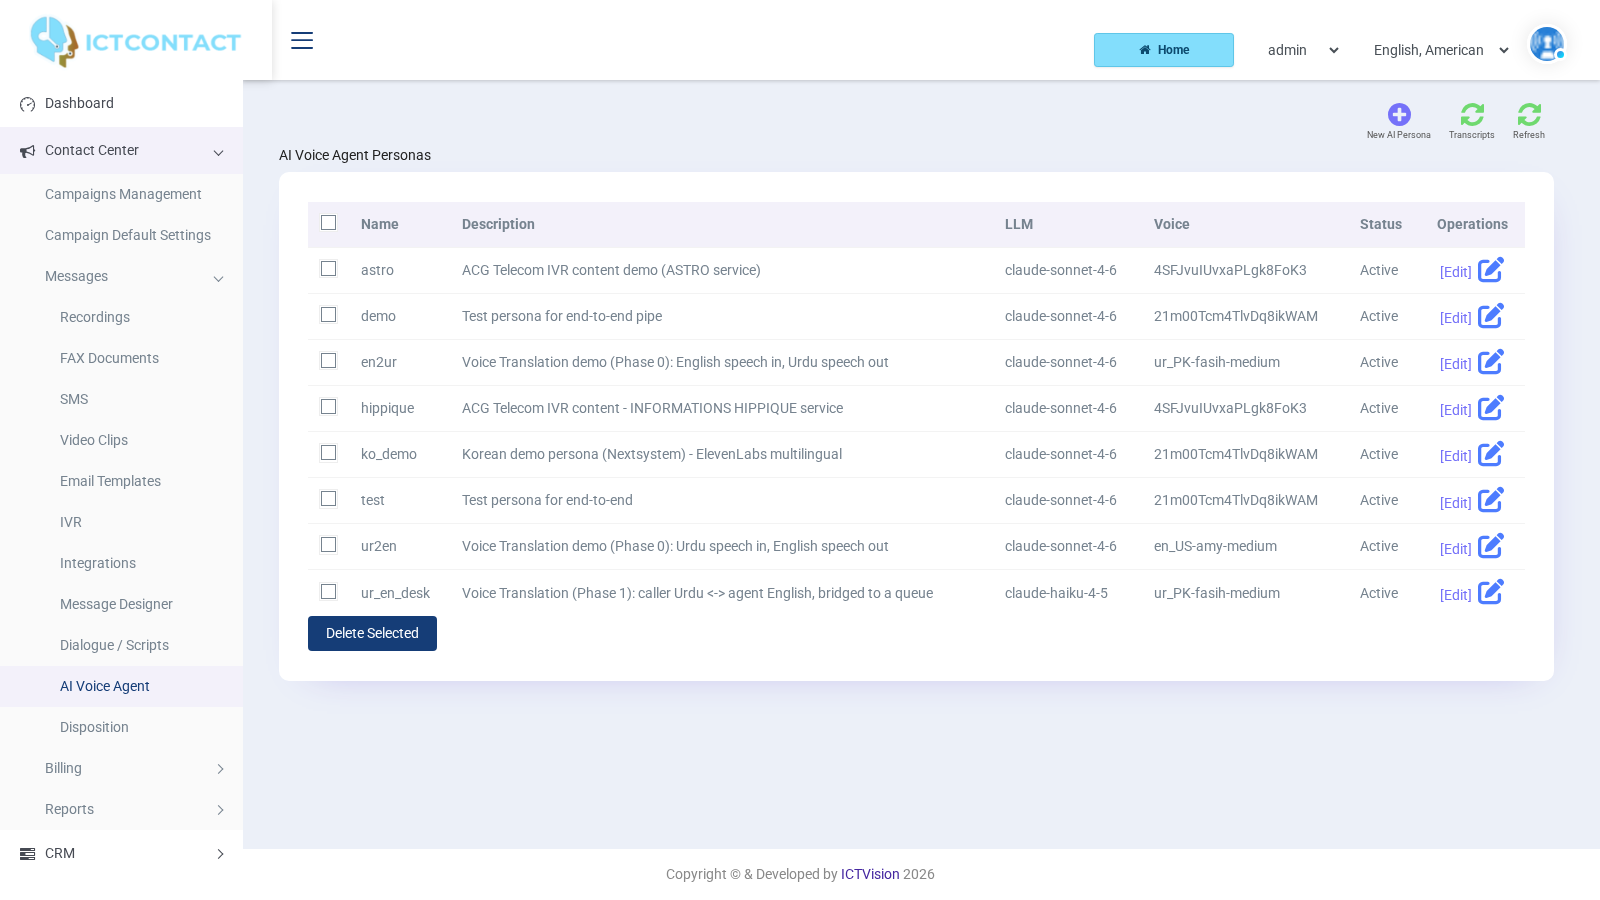Check the astro persona checkbox

point(328,269)
